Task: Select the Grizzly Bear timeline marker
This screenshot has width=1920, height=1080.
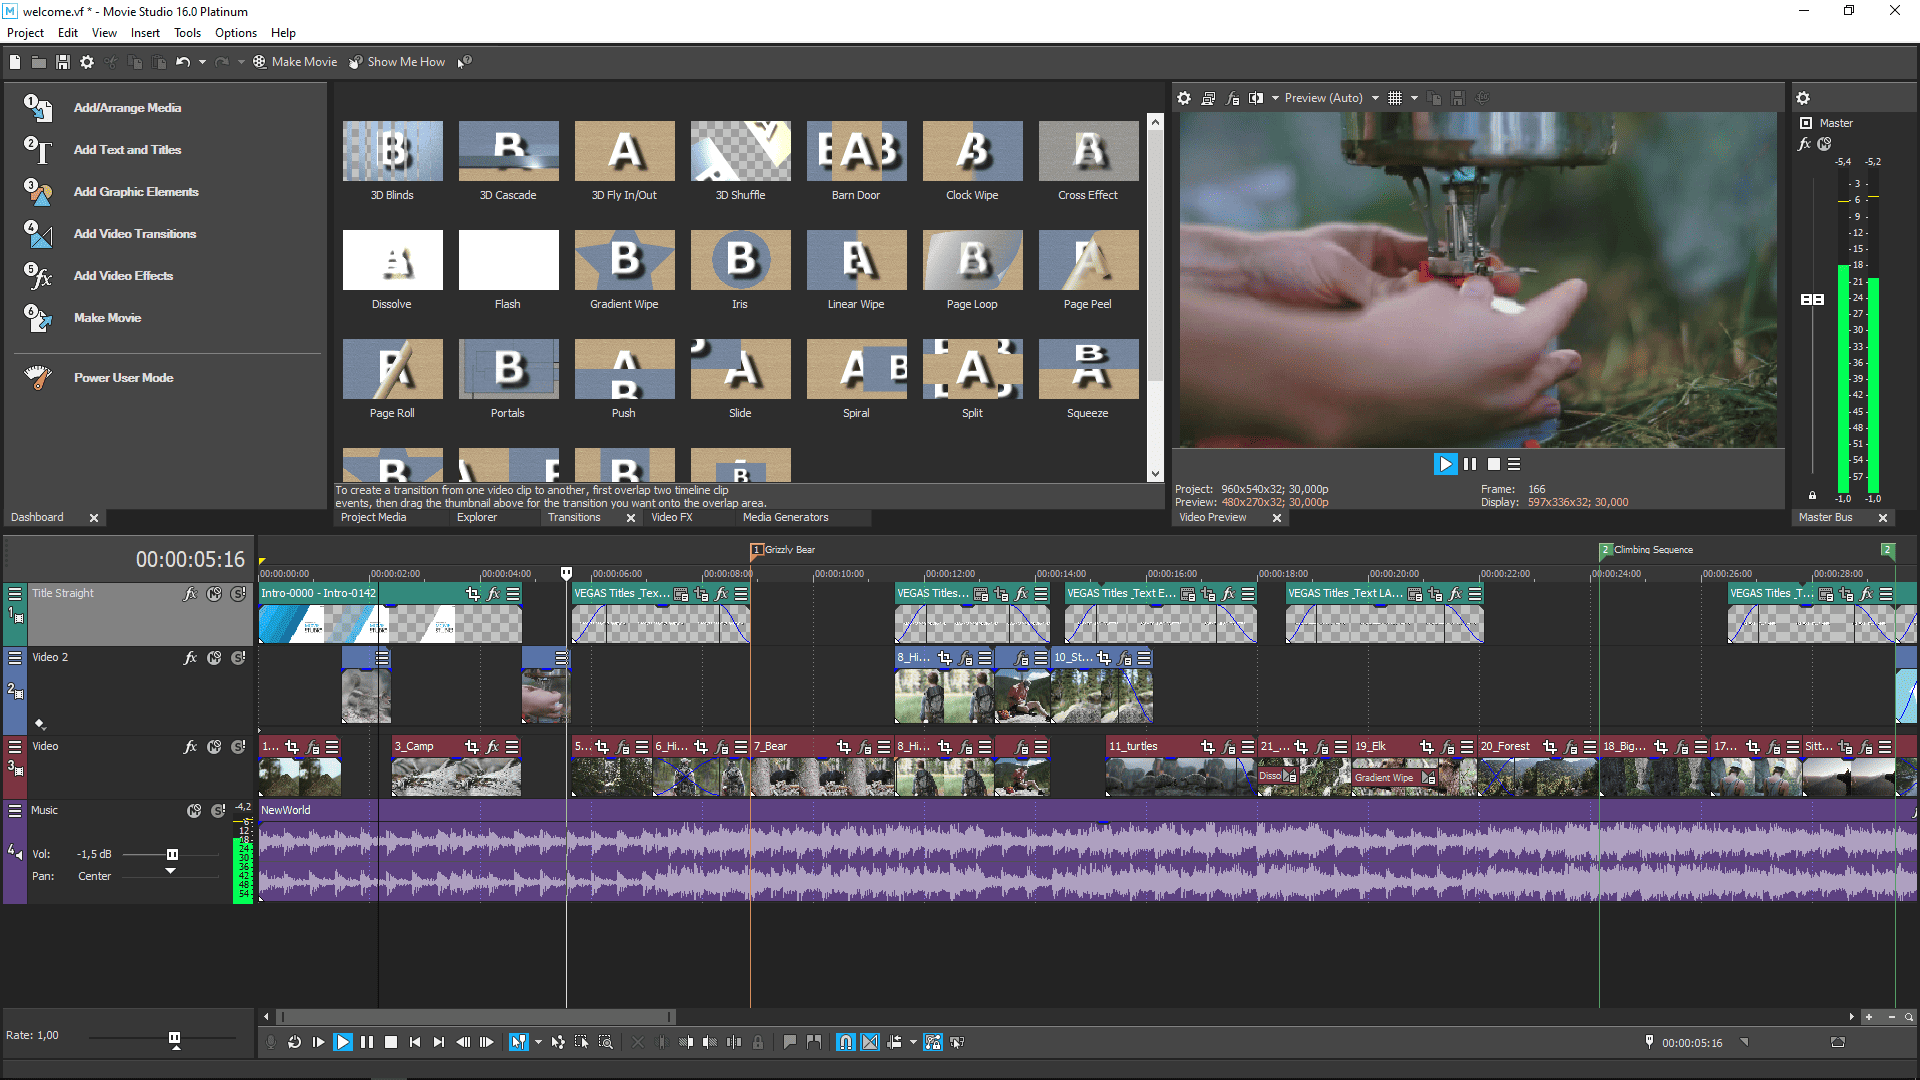Action: pos(757,550)
